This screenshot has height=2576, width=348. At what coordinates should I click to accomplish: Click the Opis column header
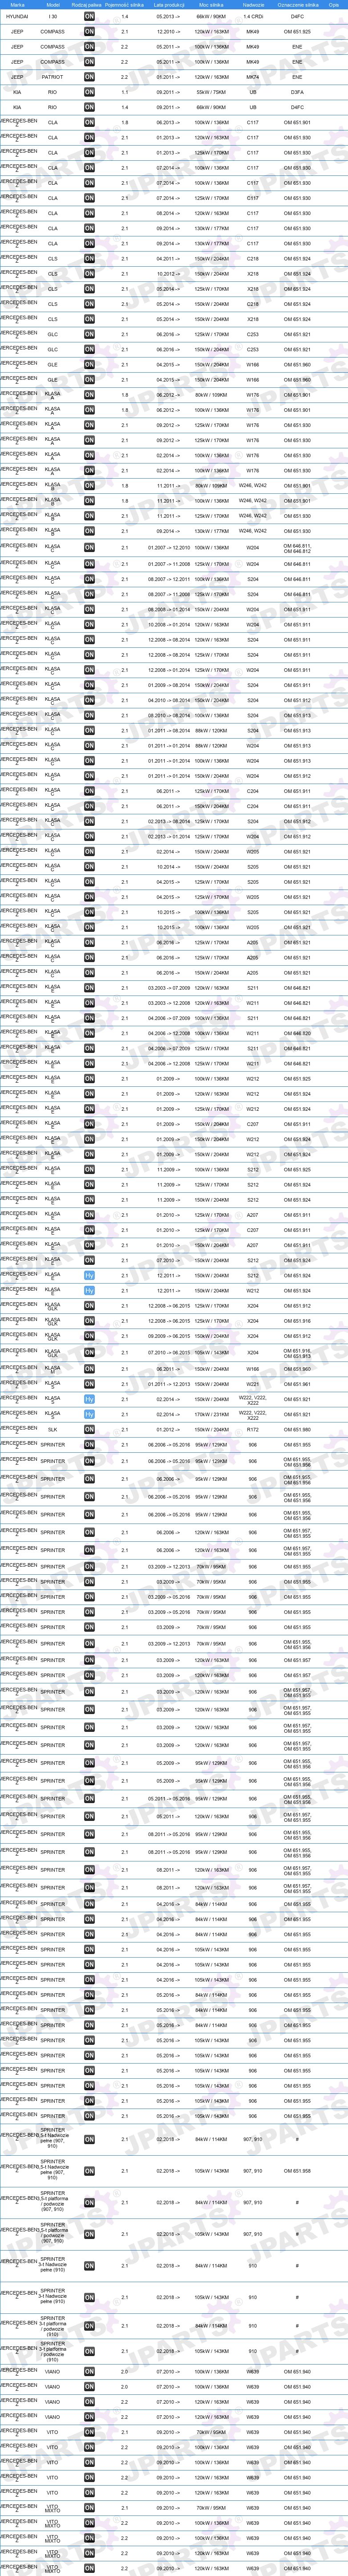pyautogui.click(x=334, y=5)
